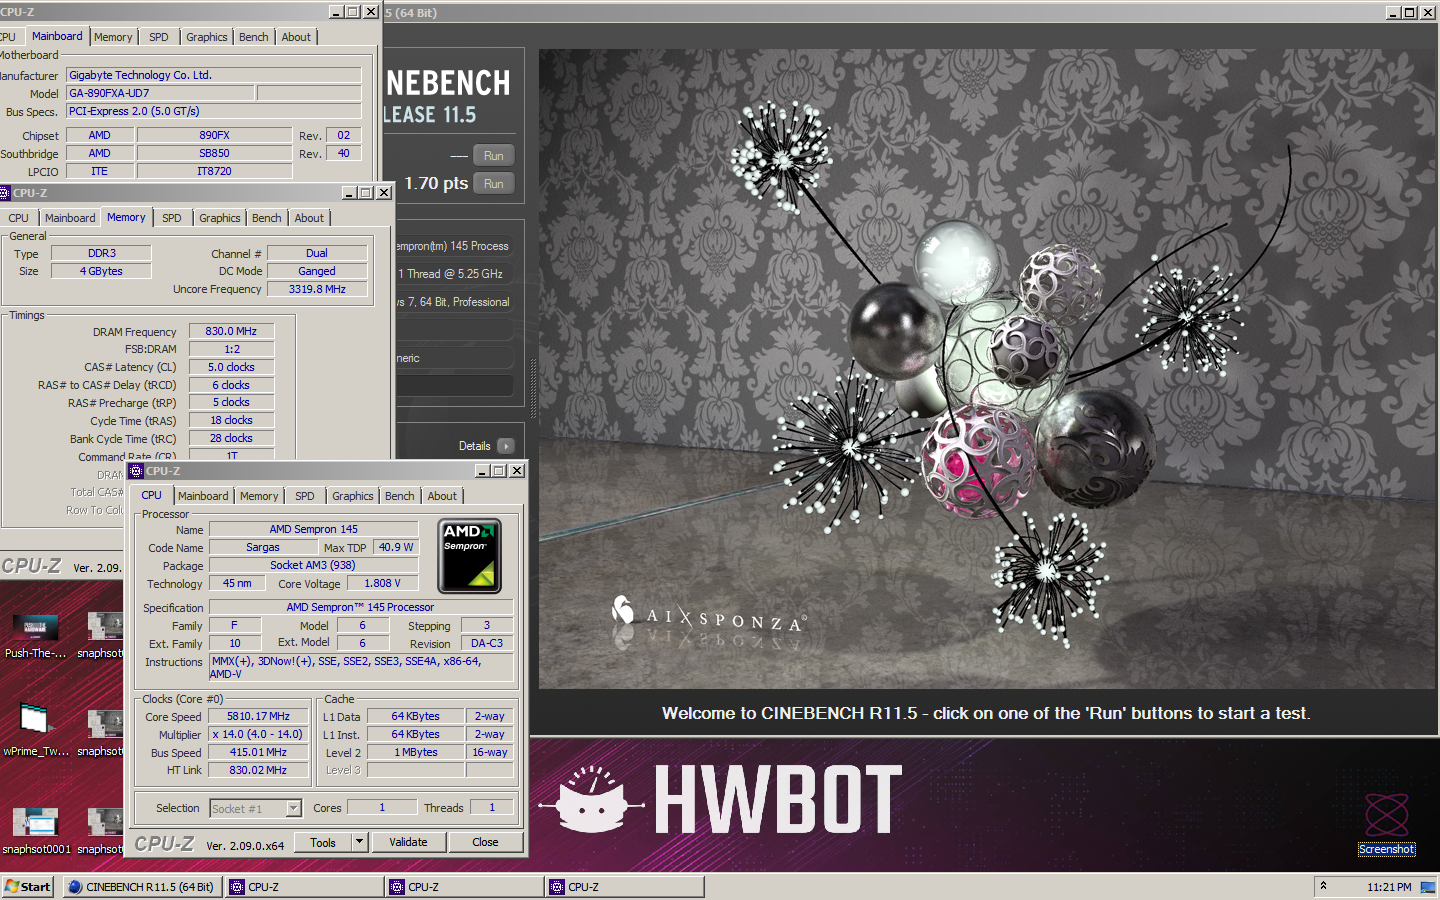
Task: Click the Bus Speed value 415.01 MHz
Action: [x=258, y=752]
